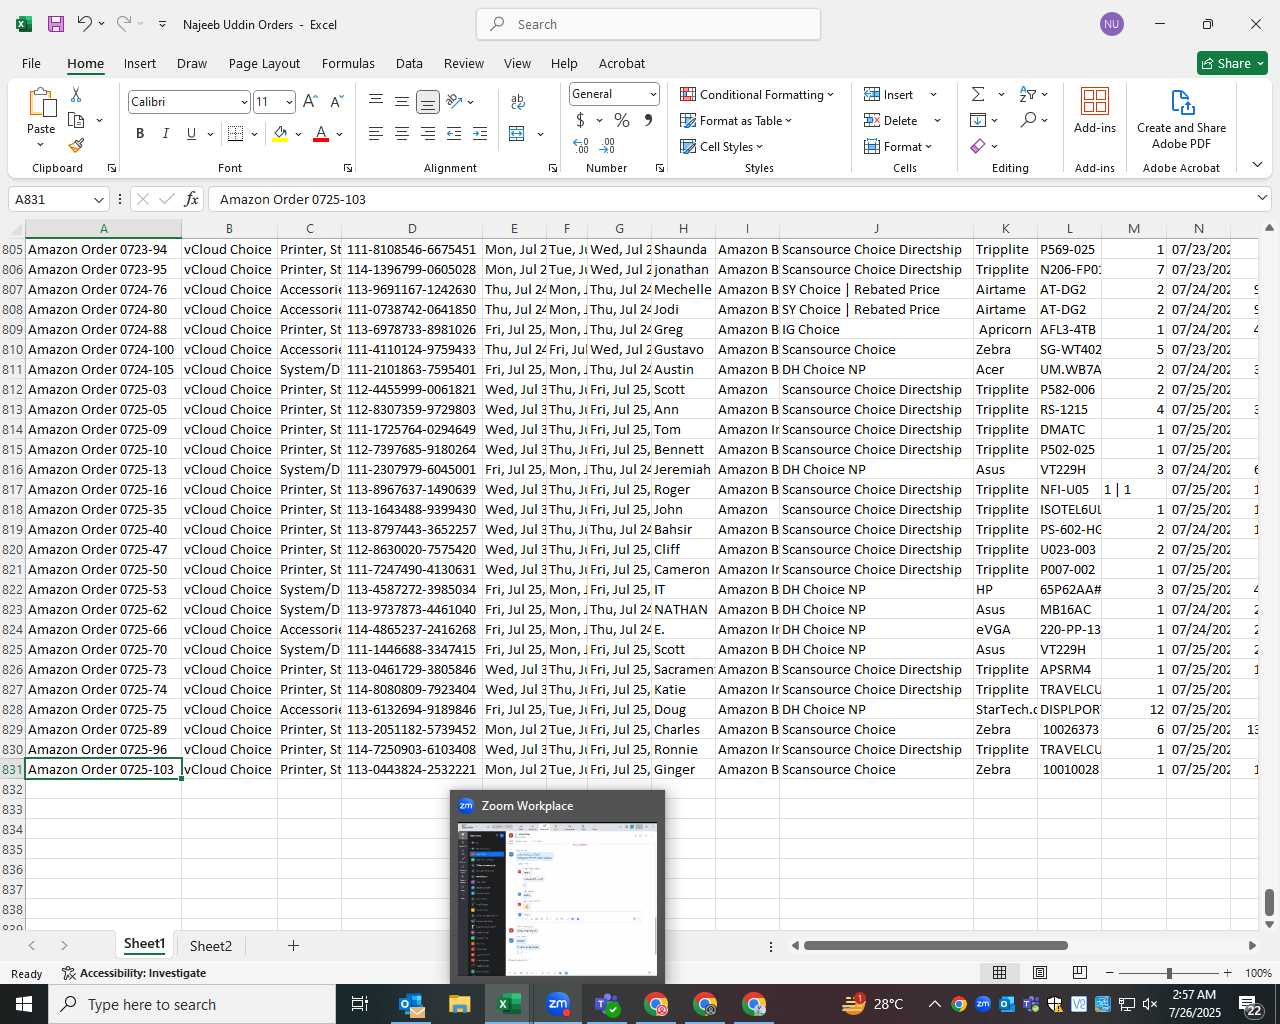1280x1024 pixels.
Task: Click the Clear eraser icon
Action: 978,146
